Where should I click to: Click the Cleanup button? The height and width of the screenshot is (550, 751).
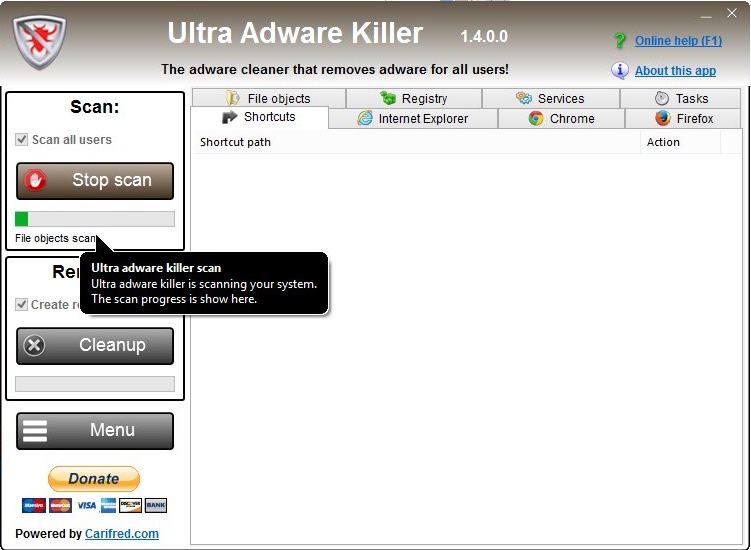tap(95, 345)
